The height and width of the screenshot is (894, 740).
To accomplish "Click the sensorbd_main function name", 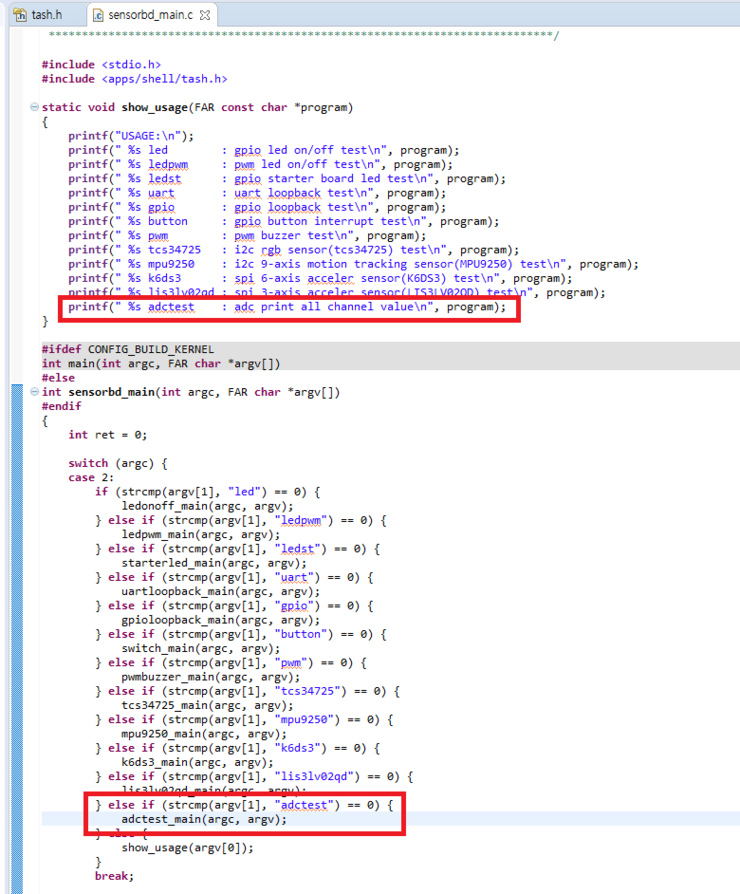I will click(111, 392).
